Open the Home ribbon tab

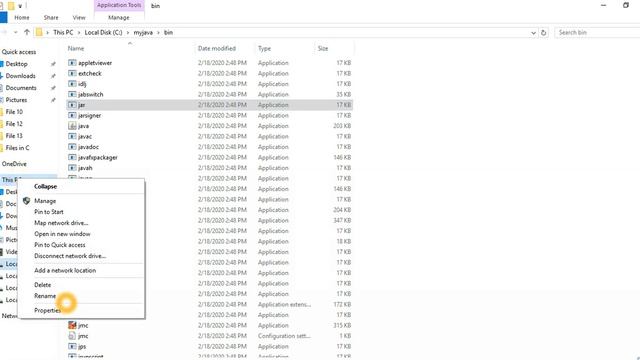(22, 18)
